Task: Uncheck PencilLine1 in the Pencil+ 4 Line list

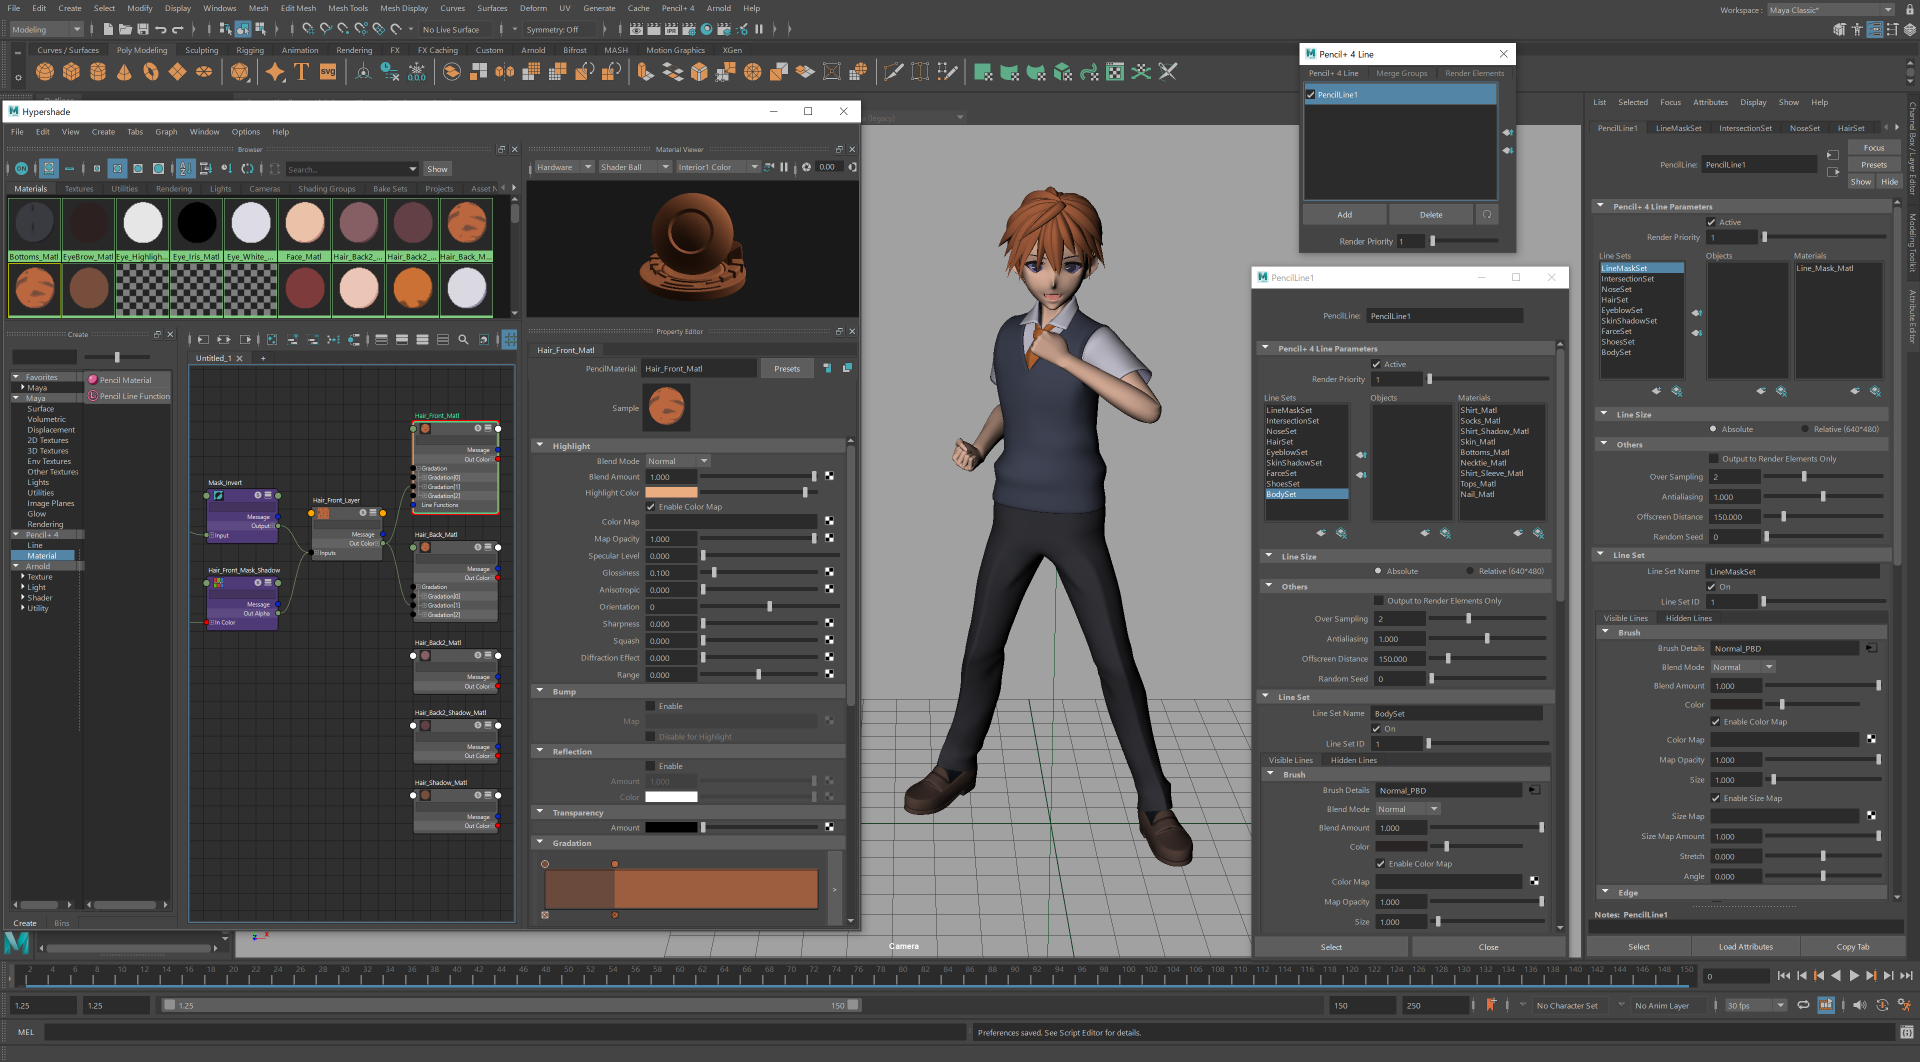Action: (x=1311, y=95)
